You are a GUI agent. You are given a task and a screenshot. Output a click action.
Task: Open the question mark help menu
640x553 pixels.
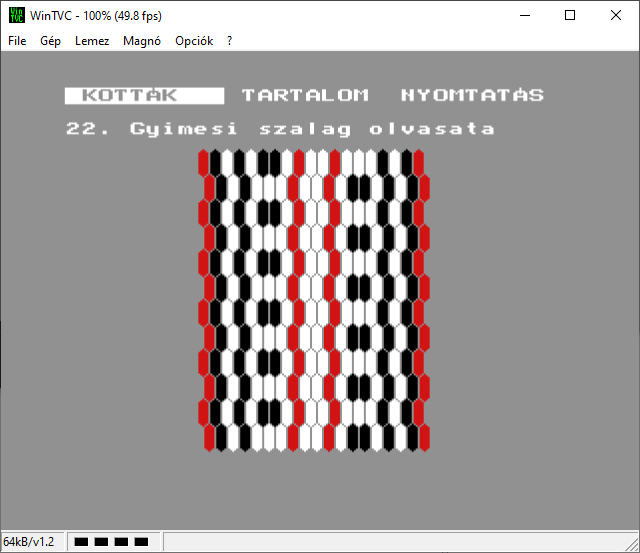pyautogui.click(x=230, y=41)
